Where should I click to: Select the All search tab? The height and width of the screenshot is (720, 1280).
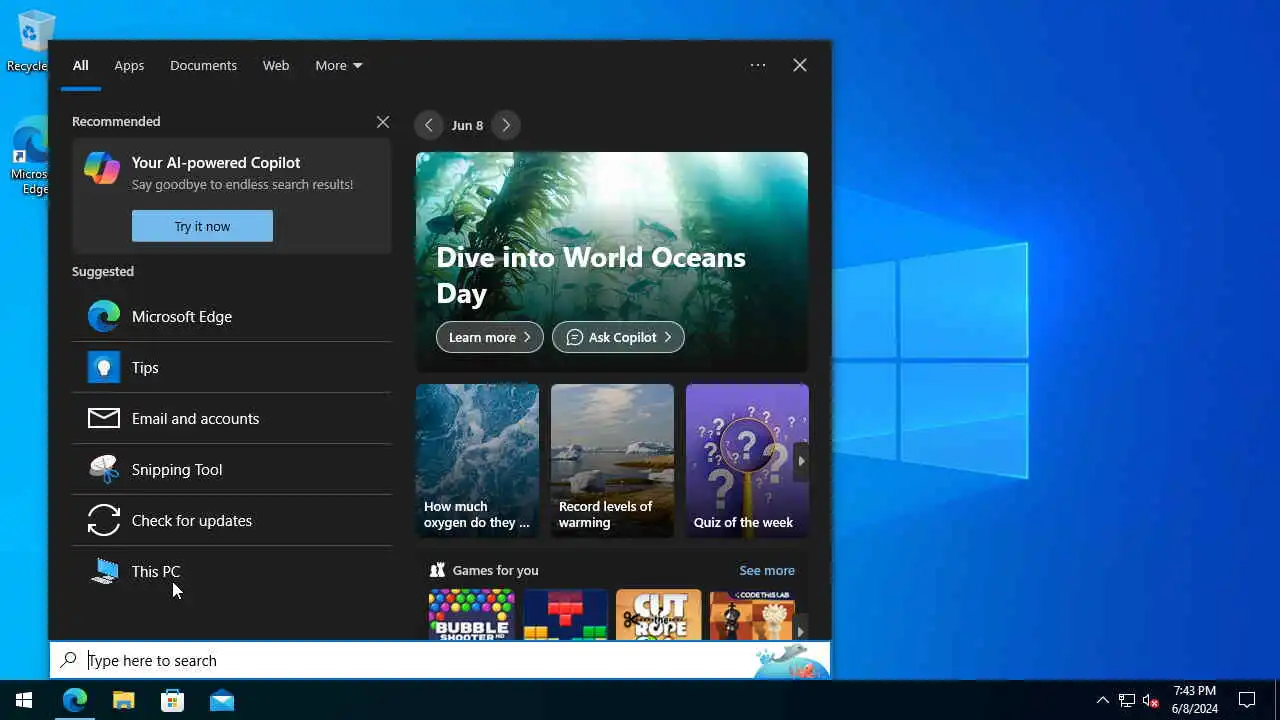pyautogui.click(x=81, y=65)
